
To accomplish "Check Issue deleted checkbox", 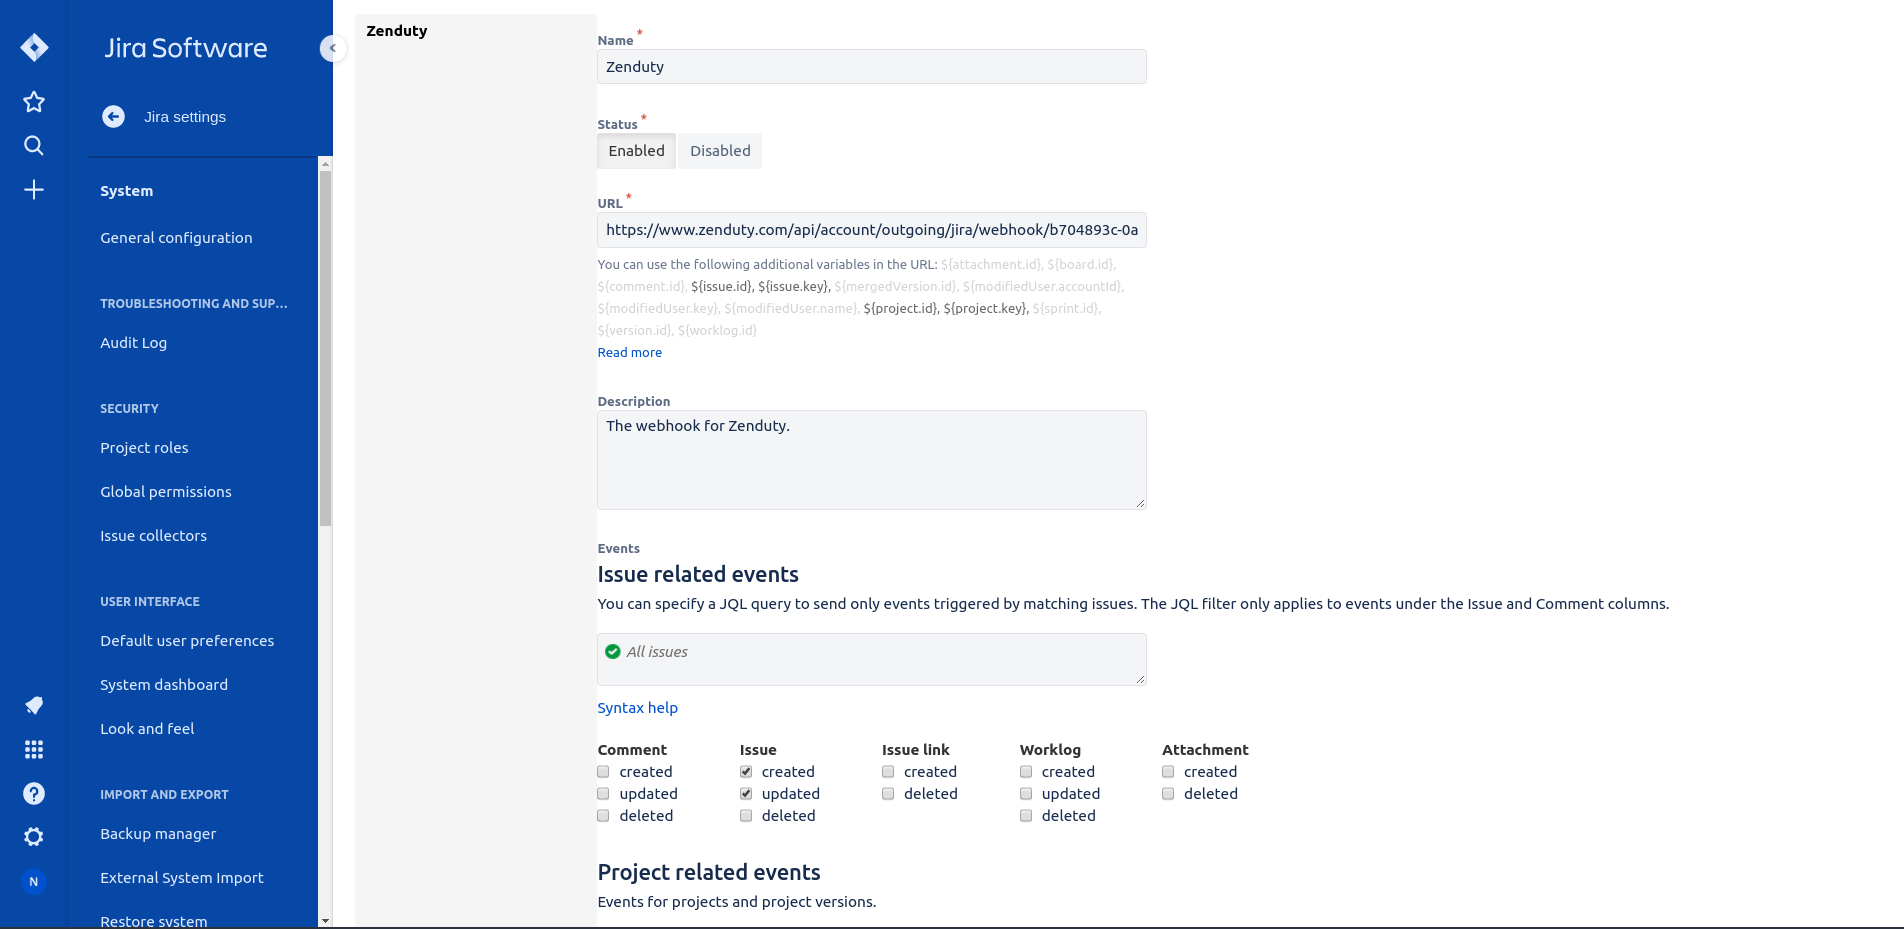I will (746, 816).
